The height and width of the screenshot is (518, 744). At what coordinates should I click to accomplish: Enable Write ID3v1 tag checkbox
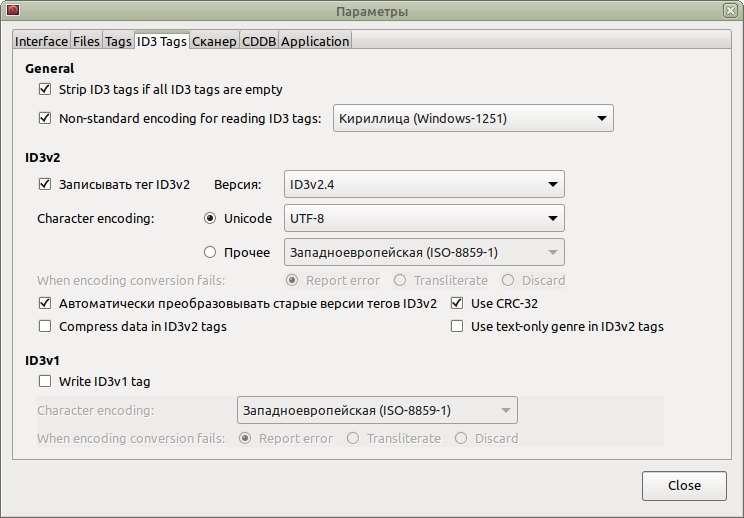[x=44, y=381]
